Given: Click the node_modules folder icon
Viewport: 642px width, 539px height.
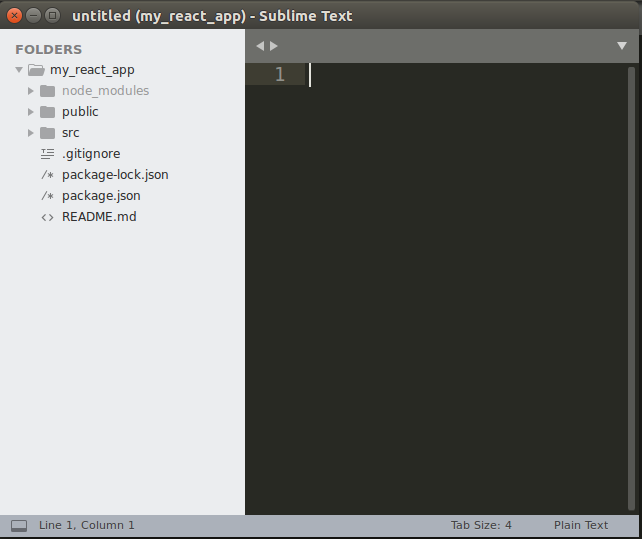Looking at the screenshot, I should pyautogui.click(x=47, y=91).
